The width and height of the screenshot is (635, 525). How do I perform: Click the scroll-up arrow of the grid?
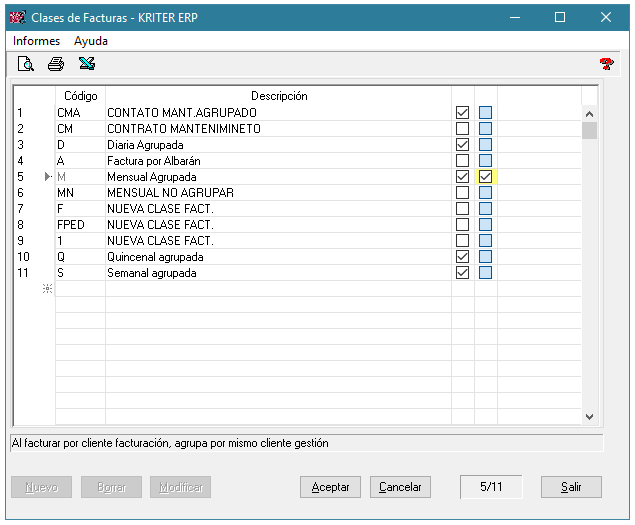(x=589, y=113)
